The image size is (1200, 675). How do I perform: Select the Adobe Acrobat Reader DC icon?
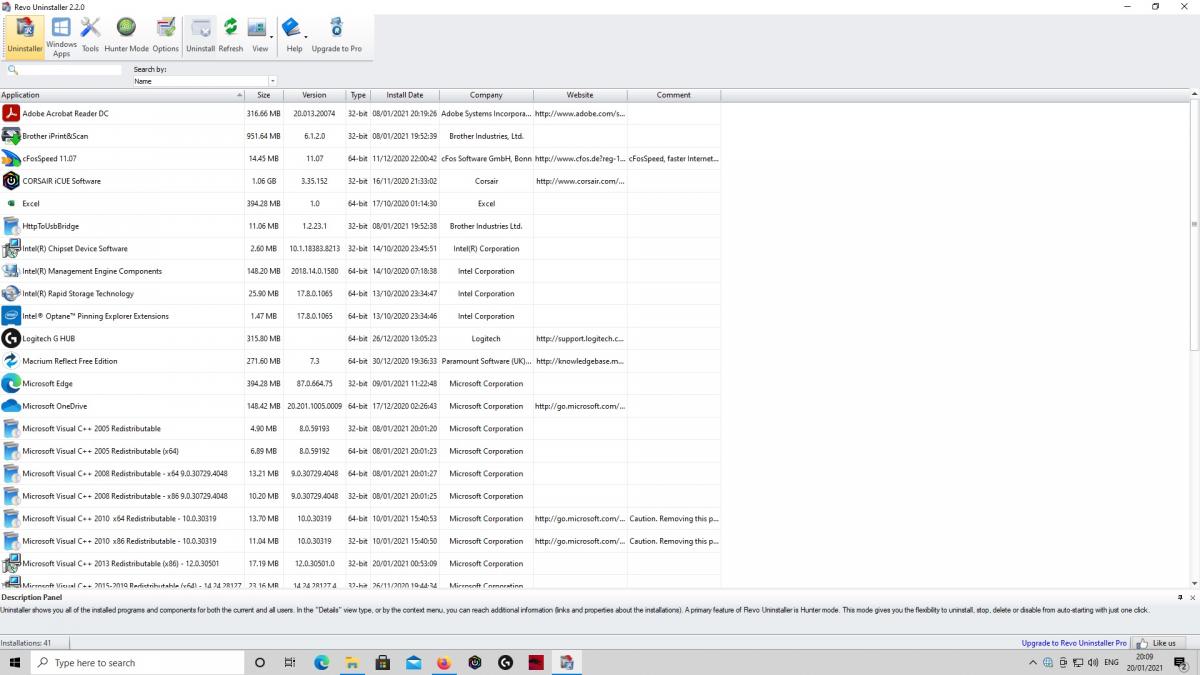[11, 113]
